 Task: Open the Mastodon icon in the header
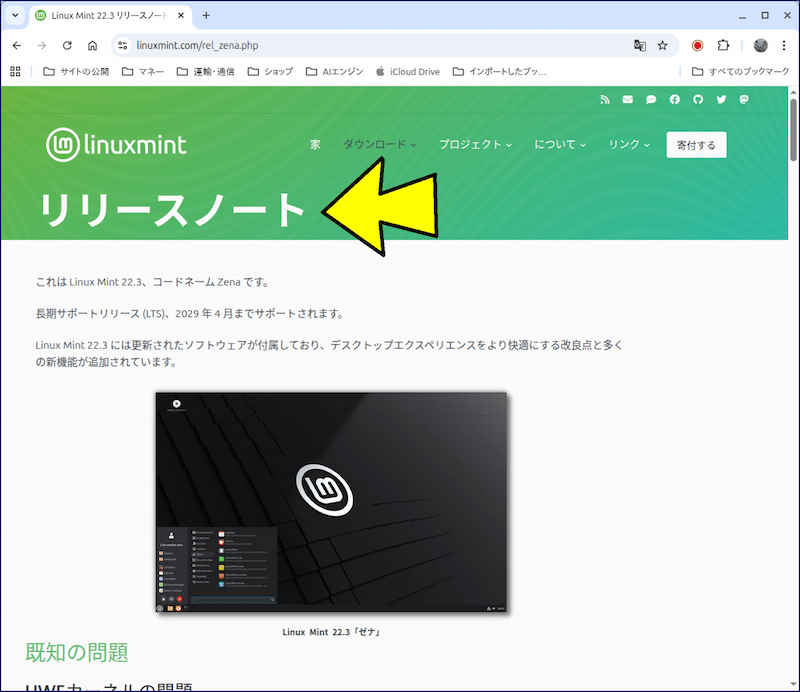click(x=744, y=100)
